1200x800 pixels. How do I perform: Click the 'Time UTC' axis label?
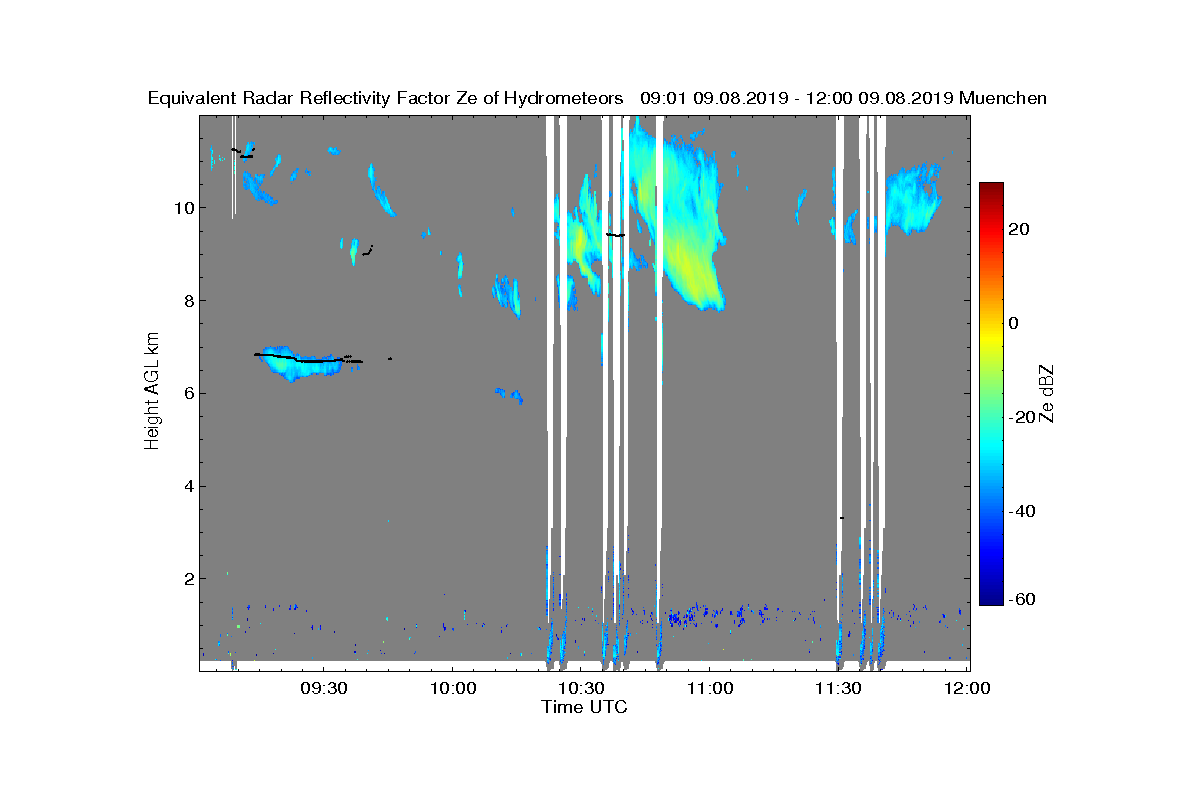tap(584, 707)
